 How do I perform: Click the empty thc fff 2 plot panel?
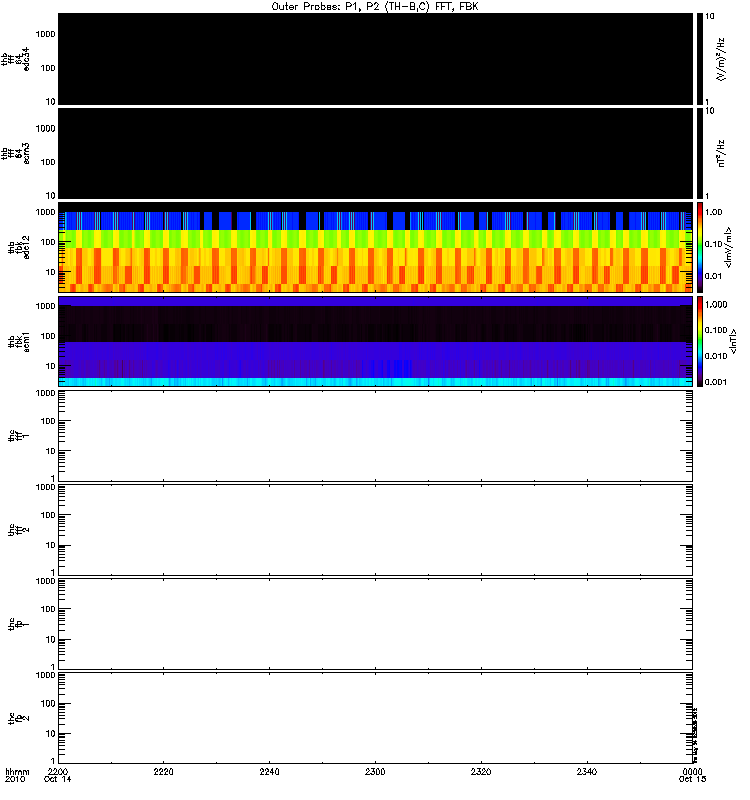click(375, 530)
